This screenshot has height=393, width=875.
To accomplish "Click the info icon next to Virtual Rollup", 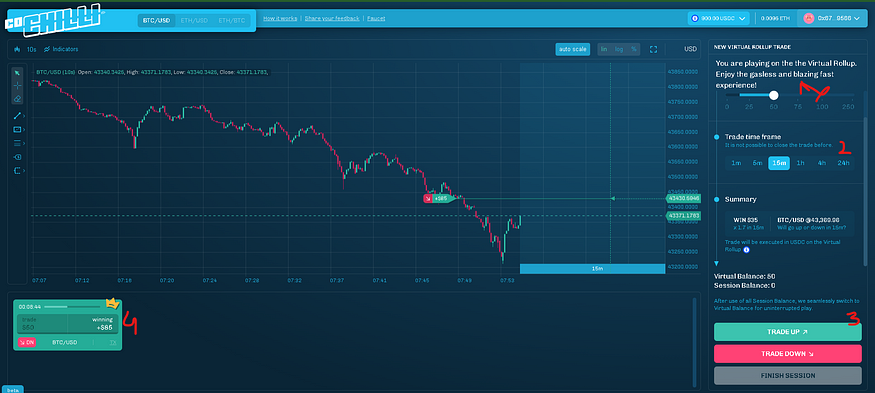I will pos(746,250).
